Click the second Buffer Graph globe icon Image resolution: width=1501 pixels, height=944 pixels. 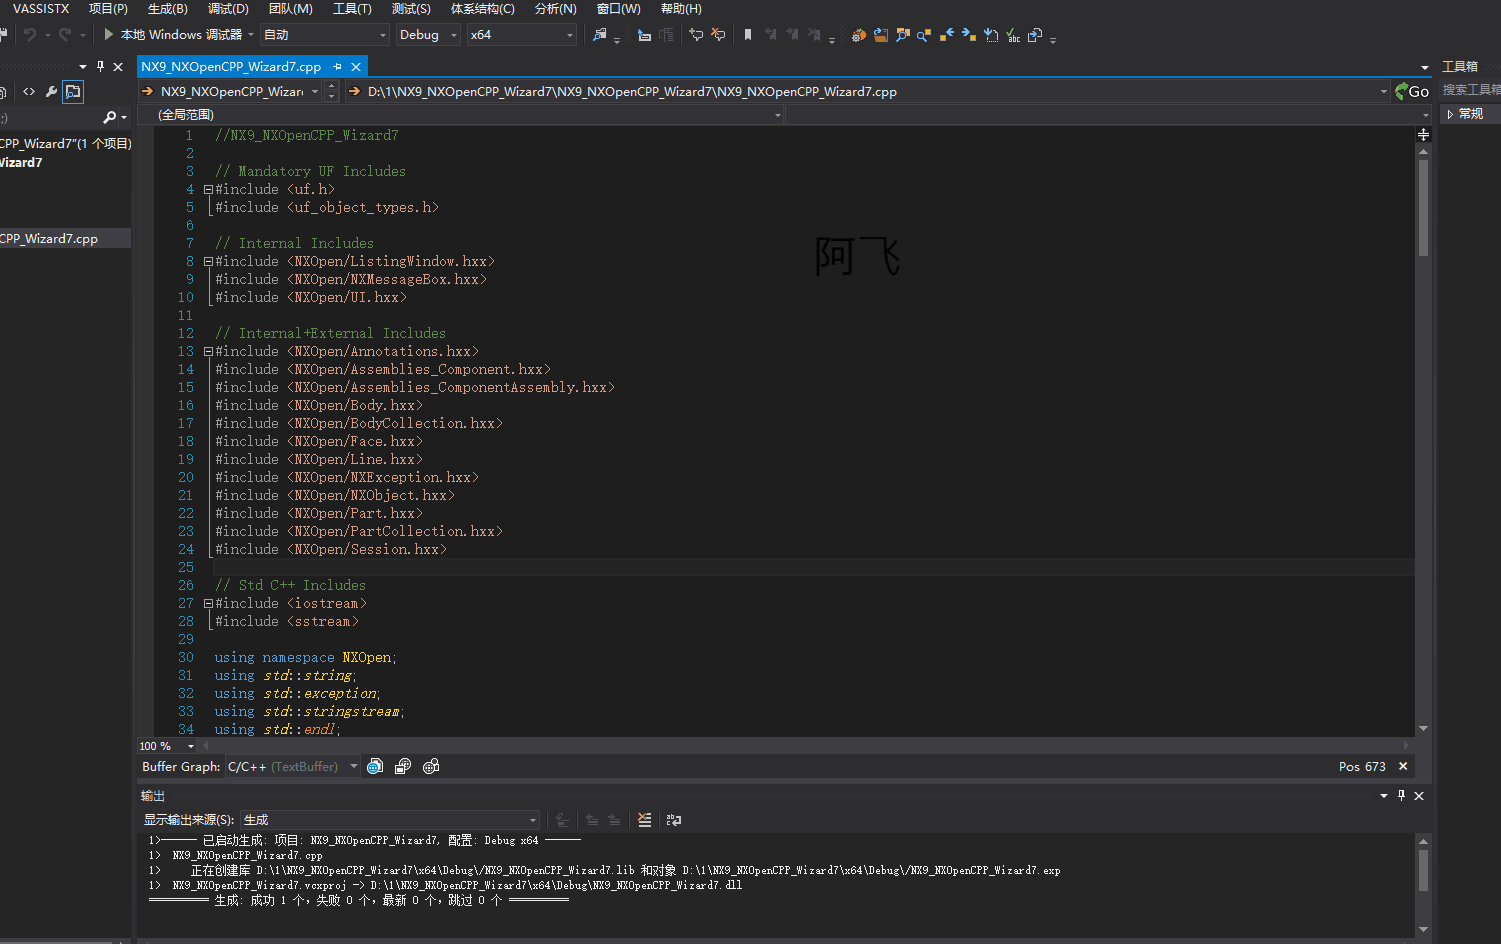click(x=403, y=767)
